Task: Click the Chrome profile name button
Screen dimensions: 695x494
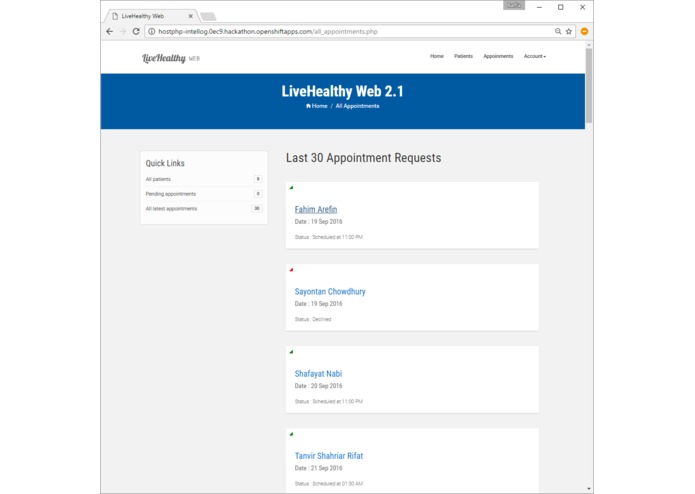Action: pyautogui.click(x=514, y=5)
